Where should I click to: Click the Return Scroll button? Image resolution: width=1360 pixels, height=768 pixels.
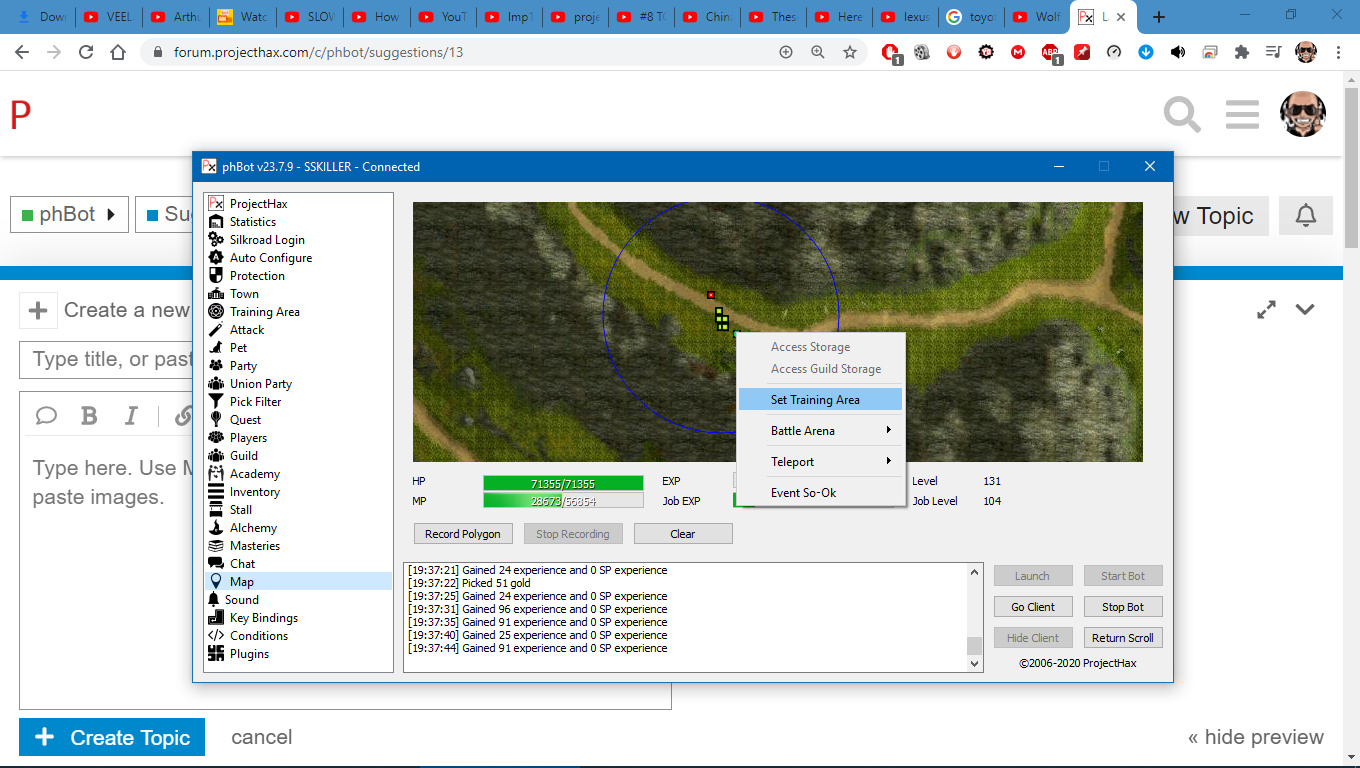[1122, 638]
